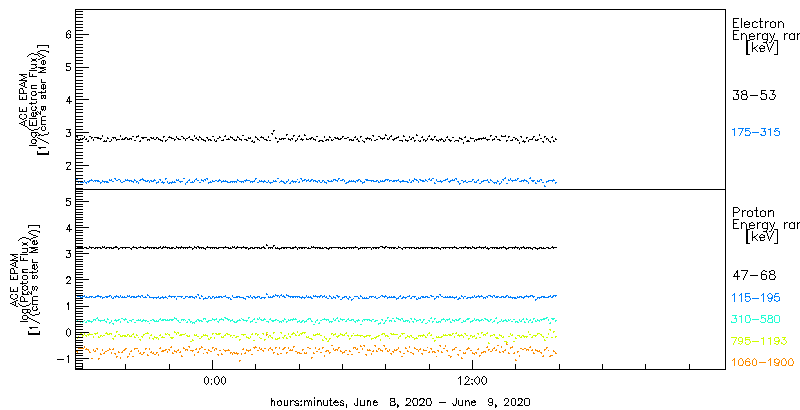Image resolution: width=800 pixels, height=410 pixels.
Task: Click the Proton legend heading
Action: (753, 213)
